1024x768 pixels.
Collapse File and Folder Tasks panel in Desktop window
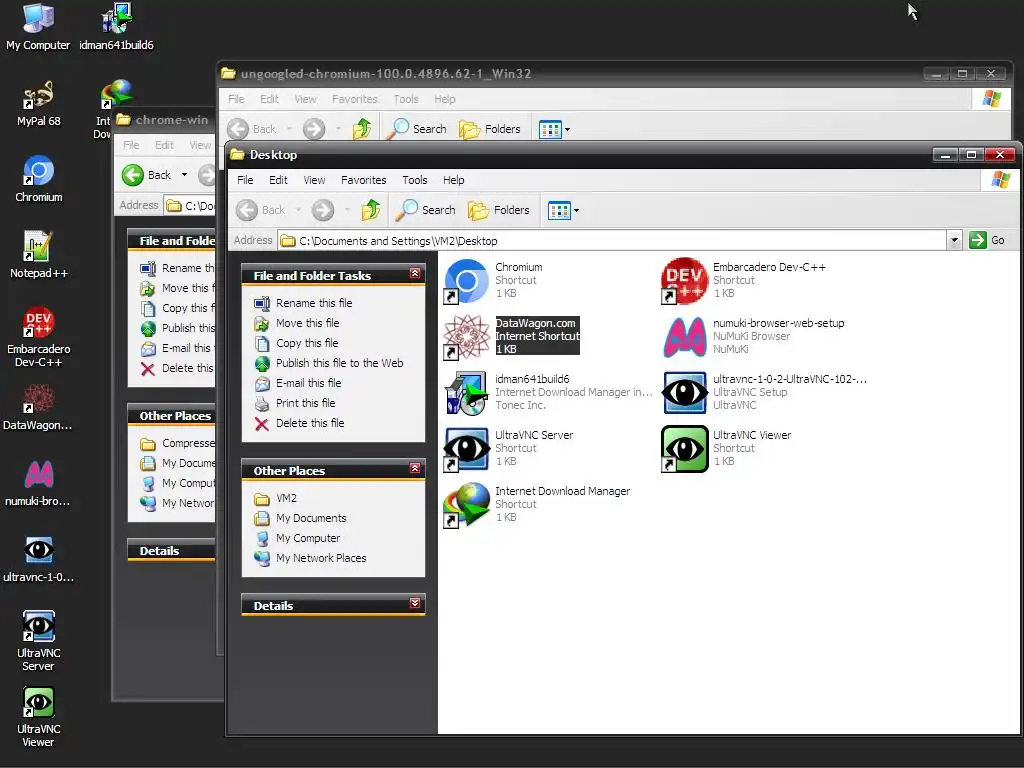pos(415,273)
